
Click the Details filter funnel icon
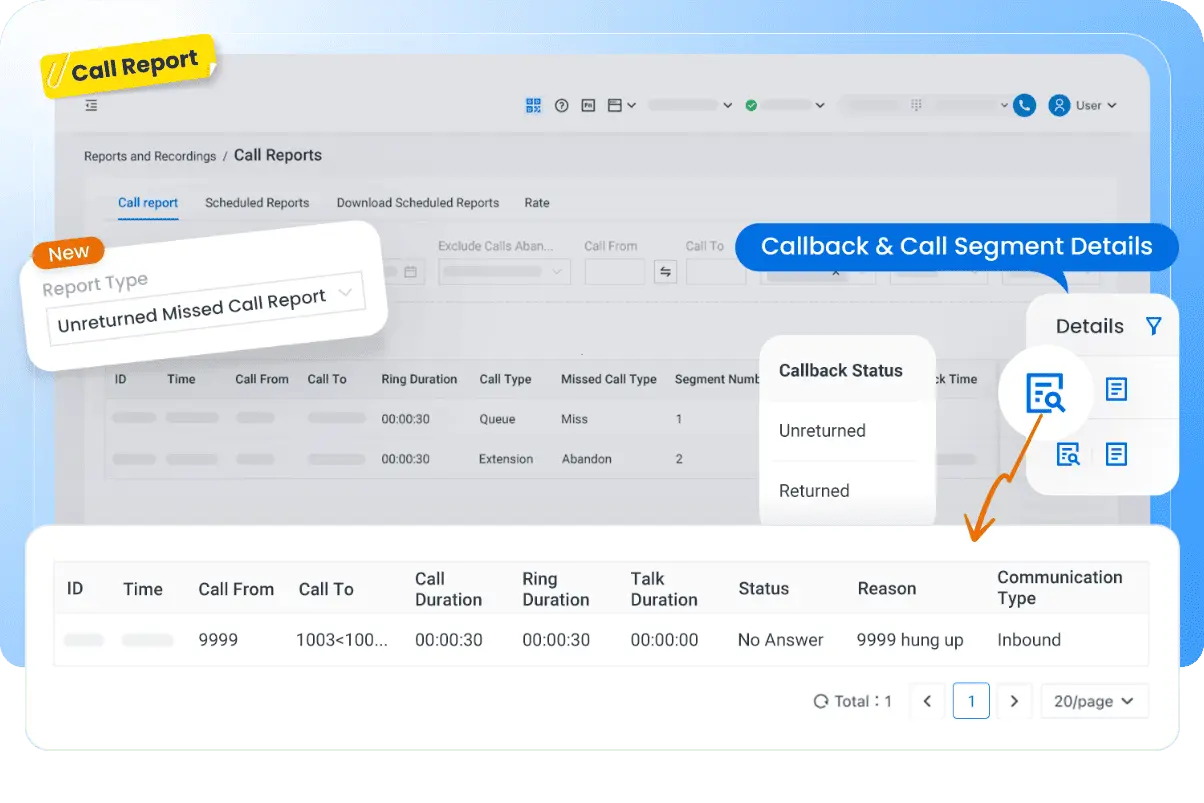click(x=1154, y=326)
